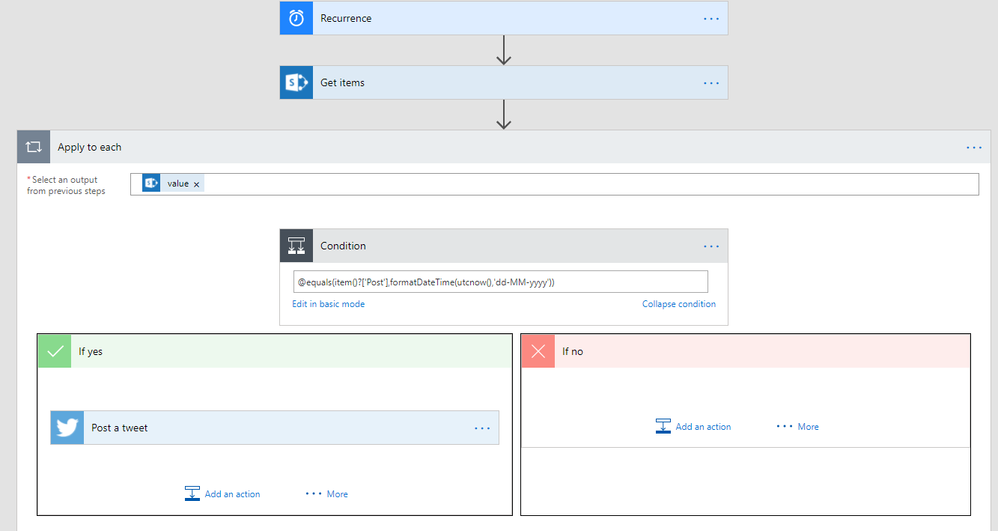The width and height of the screenshot is (998, 531).
Task: Click the Twitter bird icon
Action: pyautogui.click(x=68, y=428)
